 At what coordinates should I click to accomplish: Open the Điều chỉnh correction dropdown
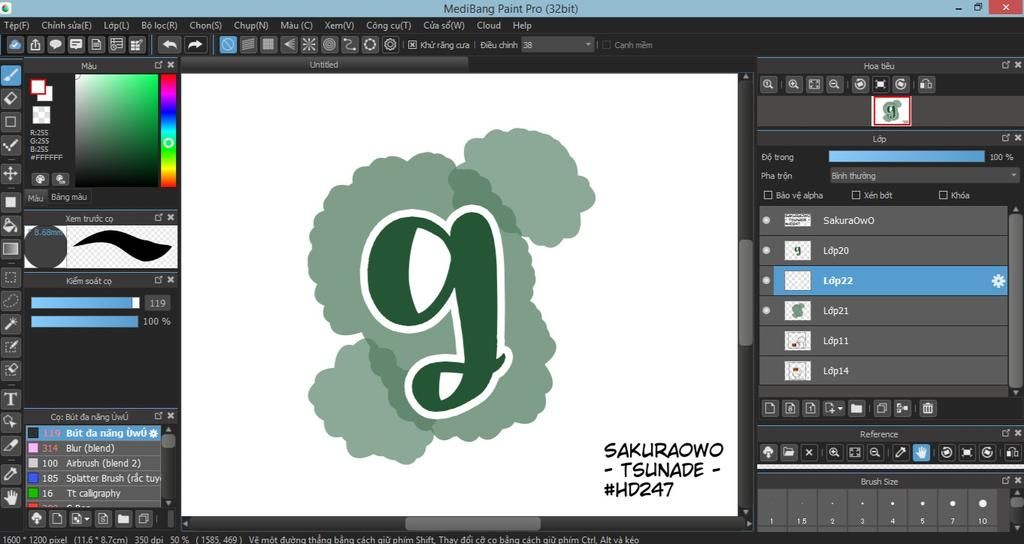(557, 45)
